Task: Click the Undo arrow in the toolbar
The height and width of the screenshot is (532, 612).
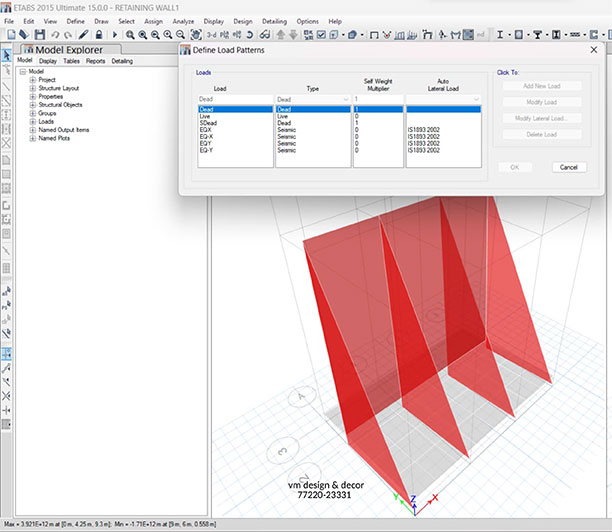Action: tap(53, 35)
